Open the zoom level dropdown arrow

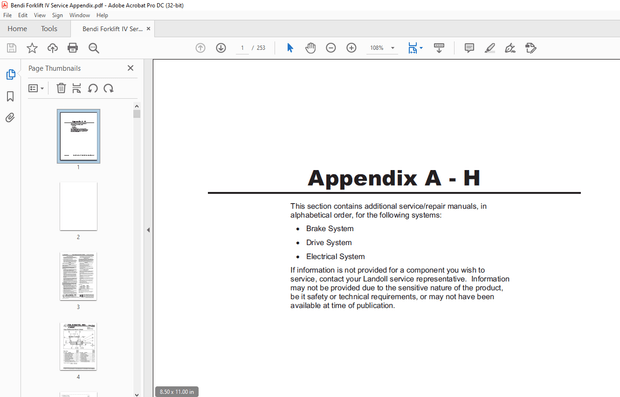click(393, 48)
